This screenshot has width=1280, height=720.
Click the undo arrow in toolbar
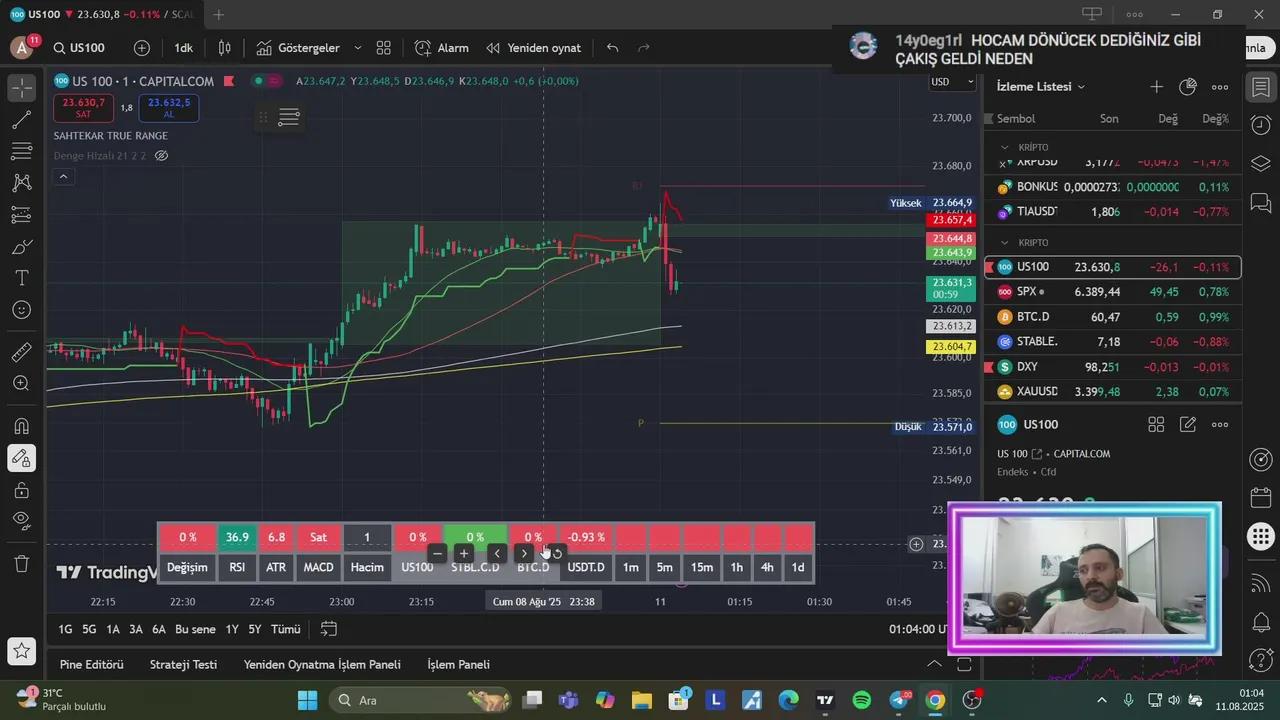612,48
